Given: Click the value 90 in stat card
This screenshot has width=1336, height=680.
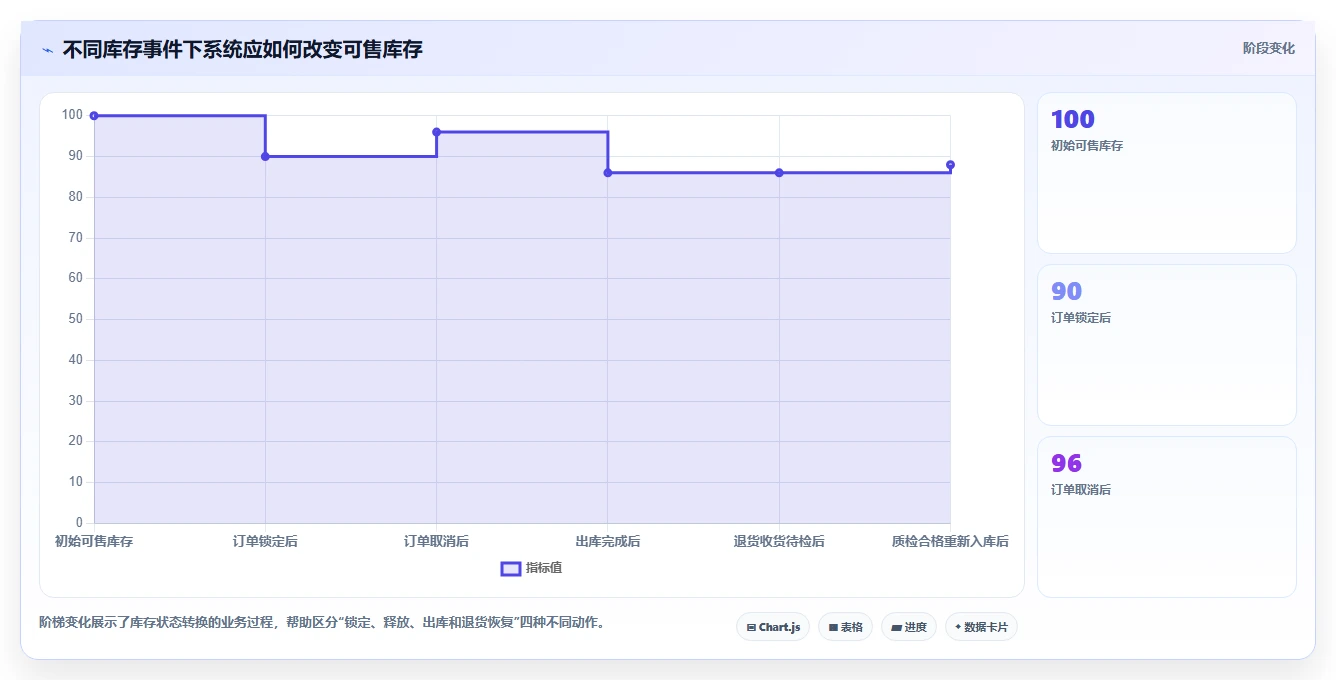Looking at the screenshot, I should (x=1066, y=291).
